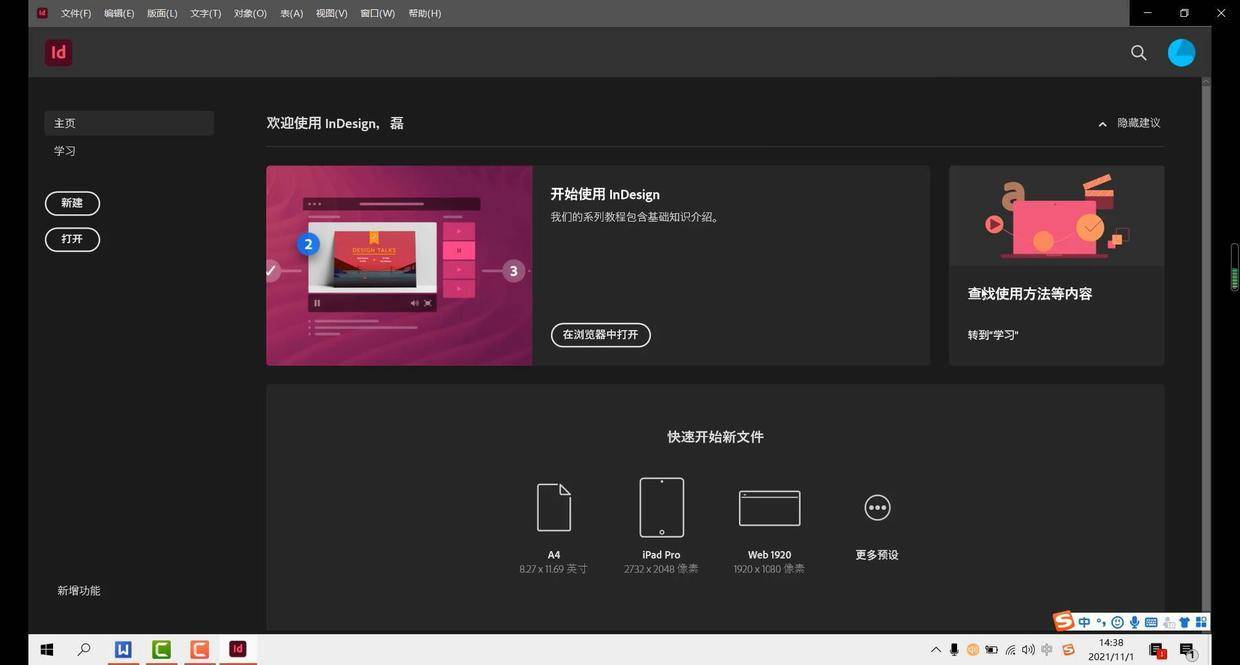Open the Sogou emoji smiley icon

(1118, 622)
